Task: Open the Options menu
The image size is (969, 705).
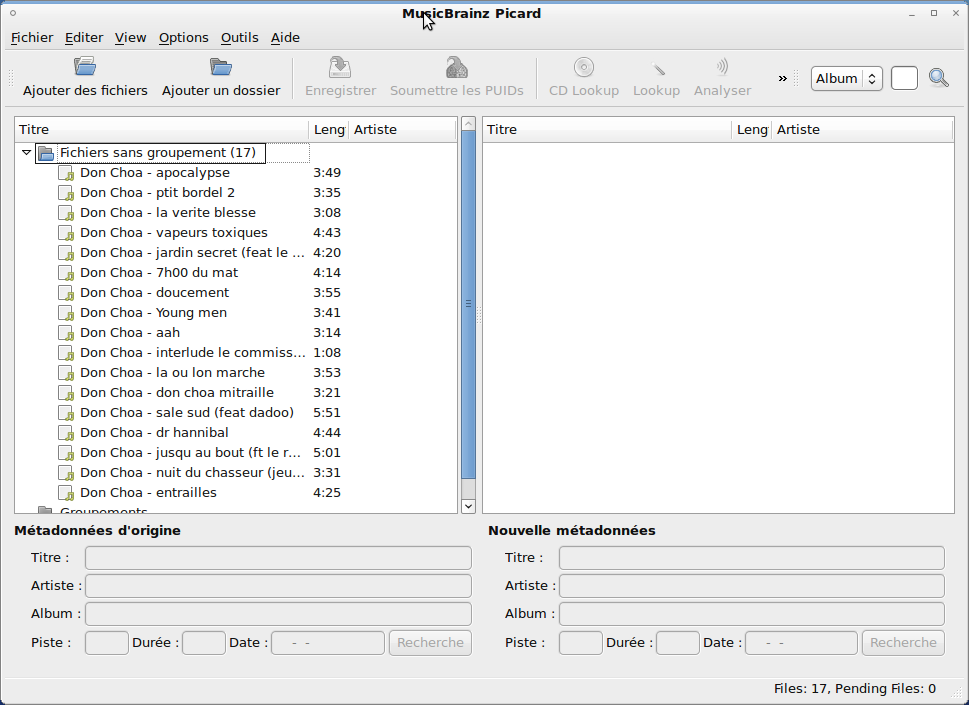Action: point(183,37)
